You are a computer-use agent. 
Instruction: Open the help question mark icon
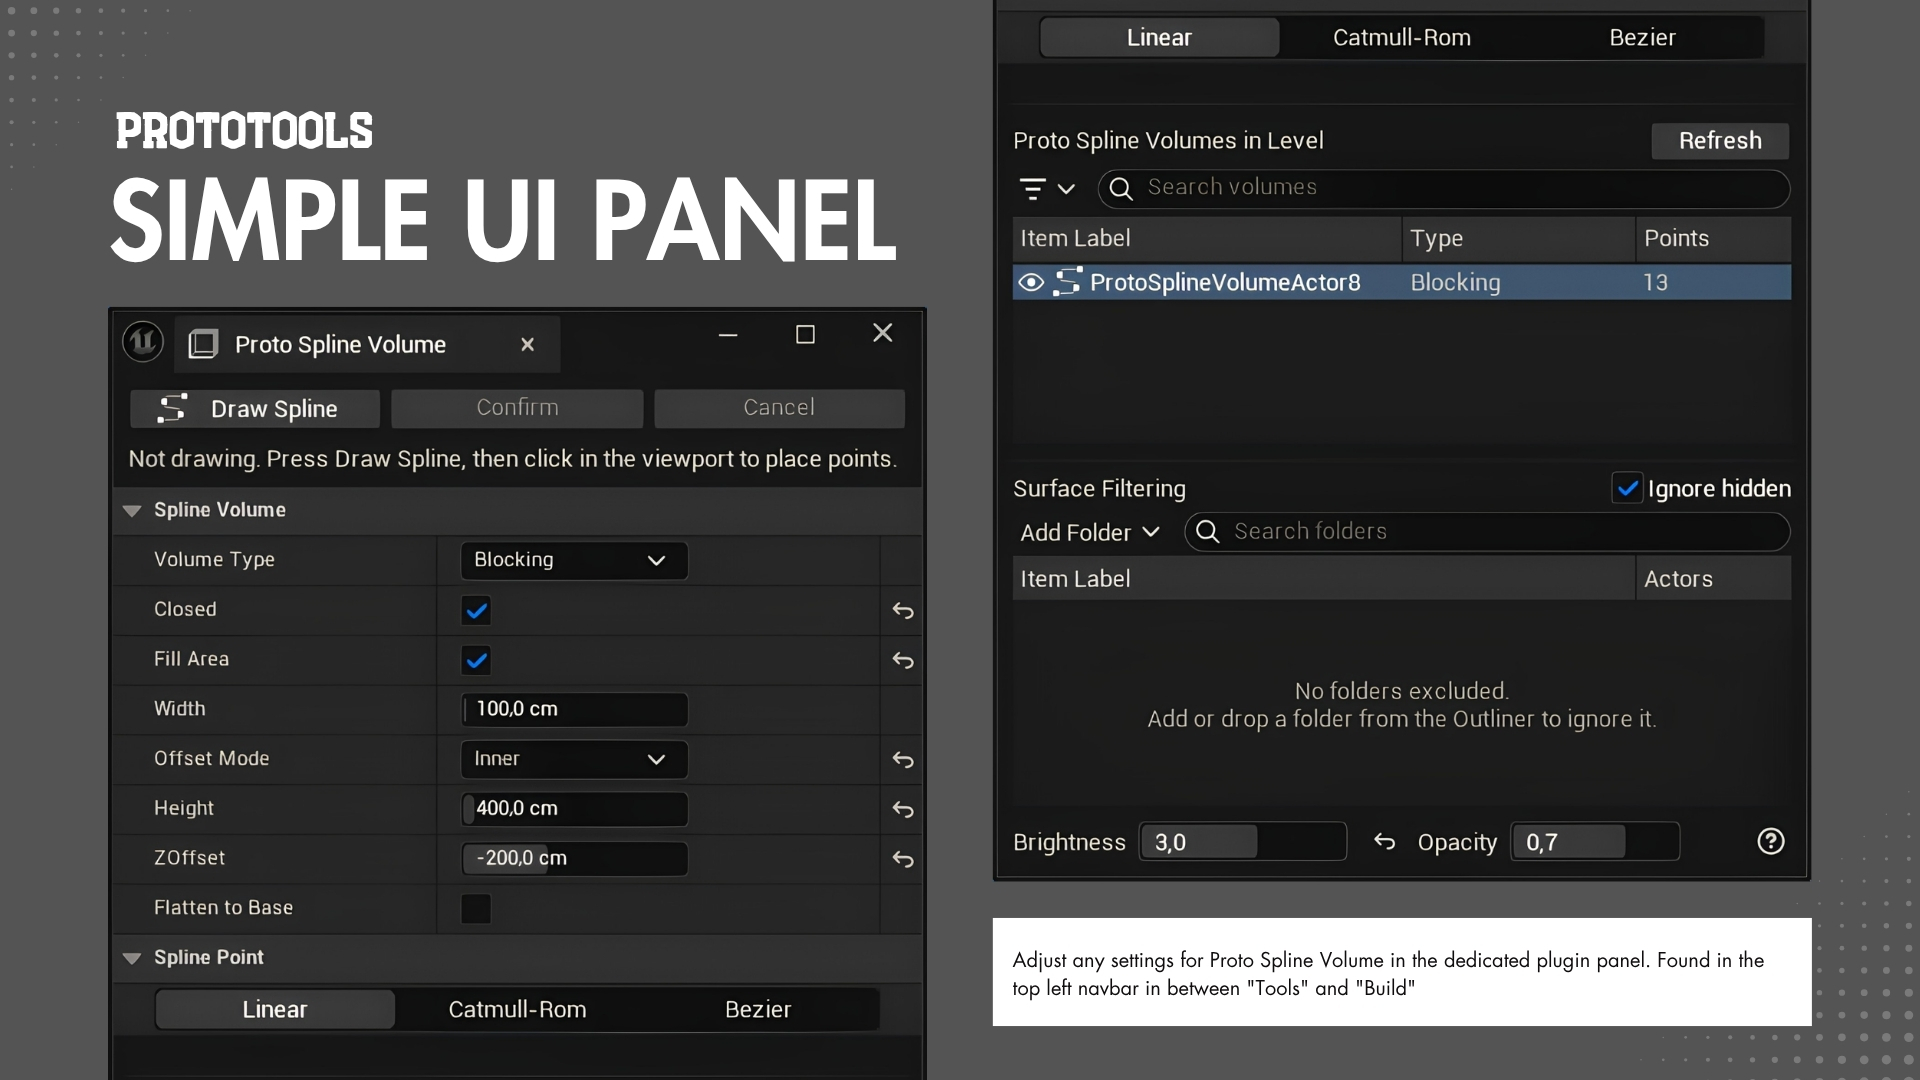tap(1771, 842)
